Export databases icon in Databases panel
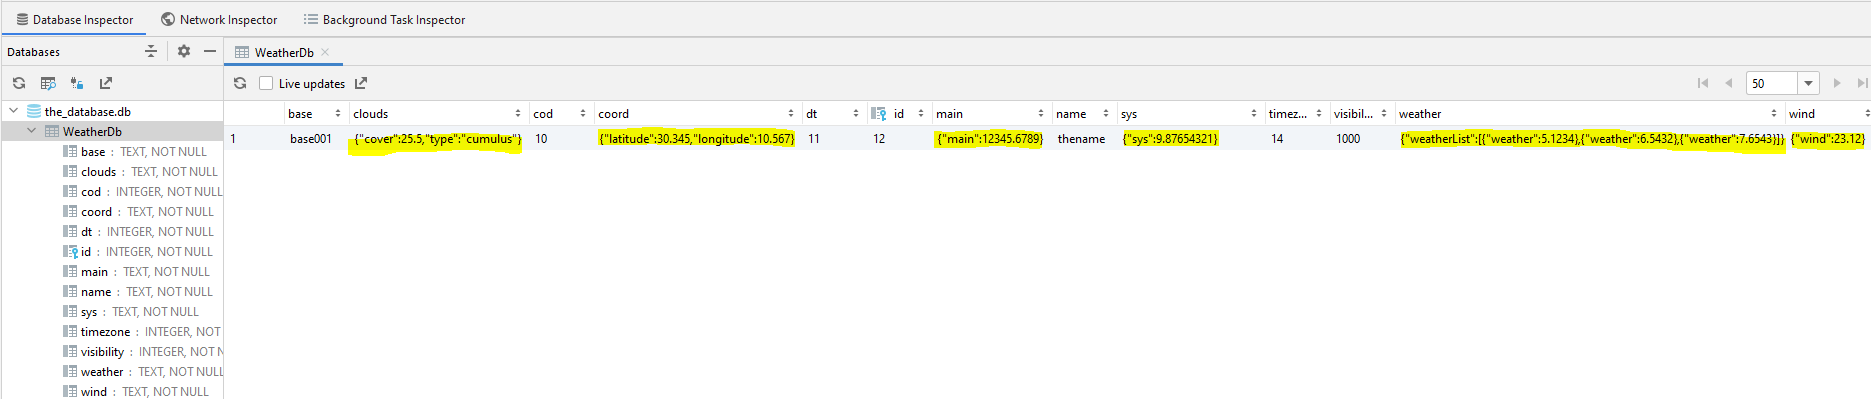1871x399 pixels. 106,83
